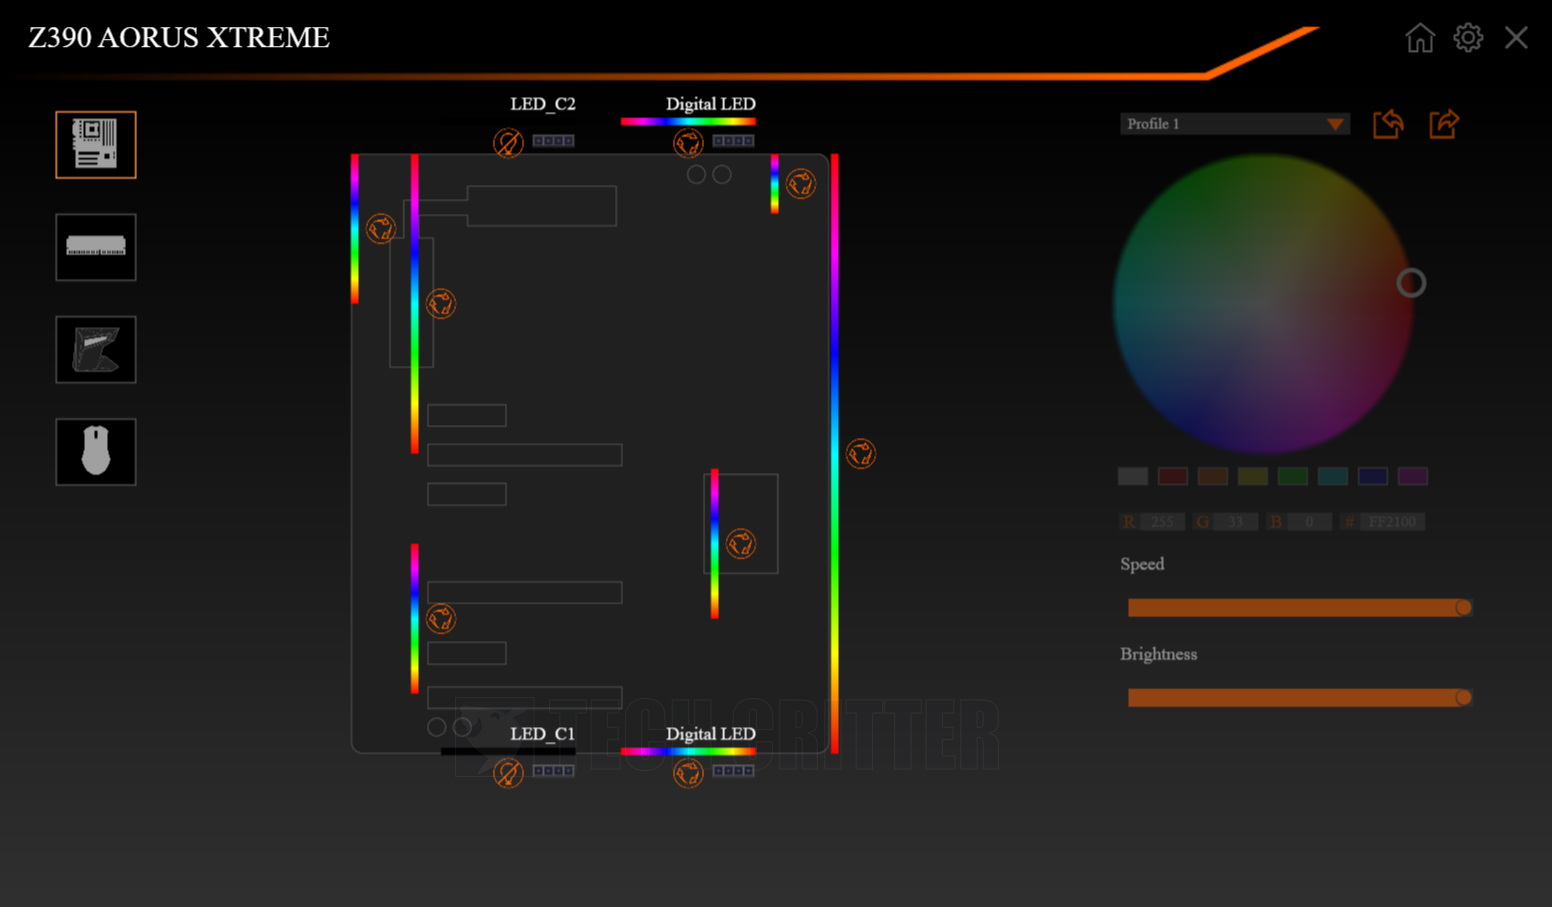Click the export profile icon
The image size is (1552, 907).
pos(1444,124)
